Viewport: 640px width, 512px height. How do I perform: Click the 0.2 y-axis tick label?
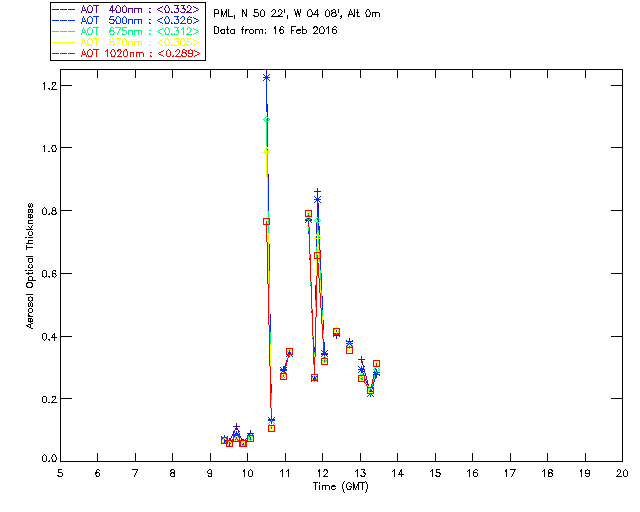coord(48,399)
